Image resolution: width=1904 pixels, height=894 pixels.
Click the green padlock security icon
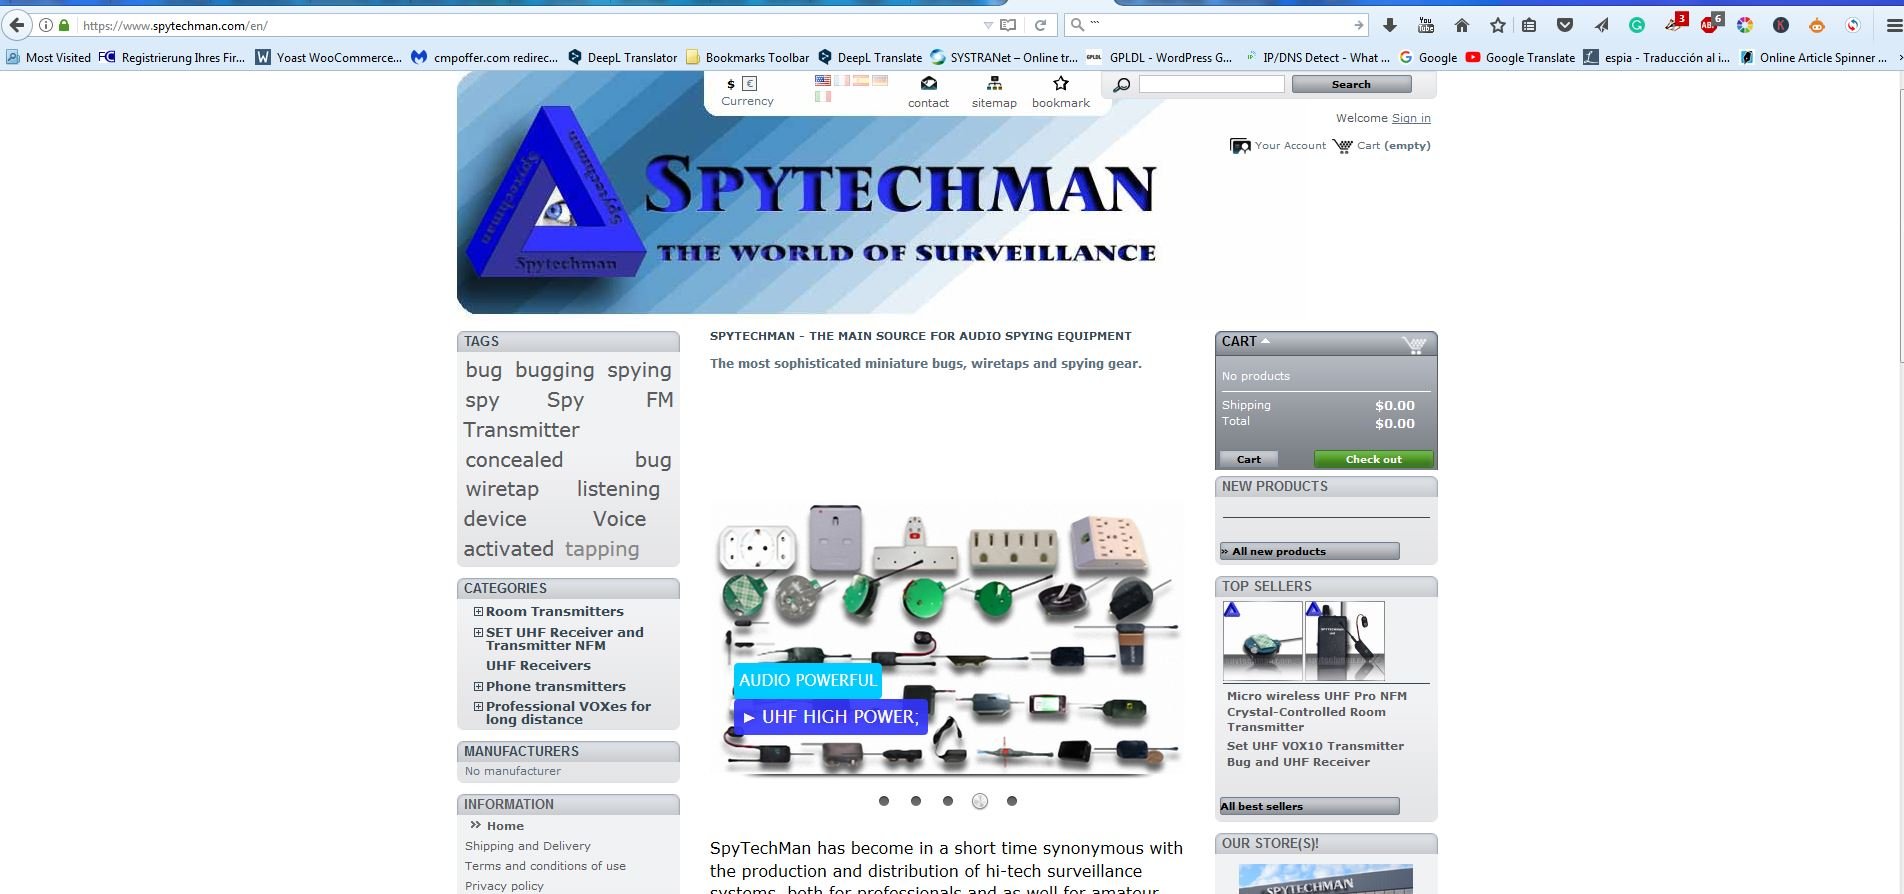tap(64, 25)
